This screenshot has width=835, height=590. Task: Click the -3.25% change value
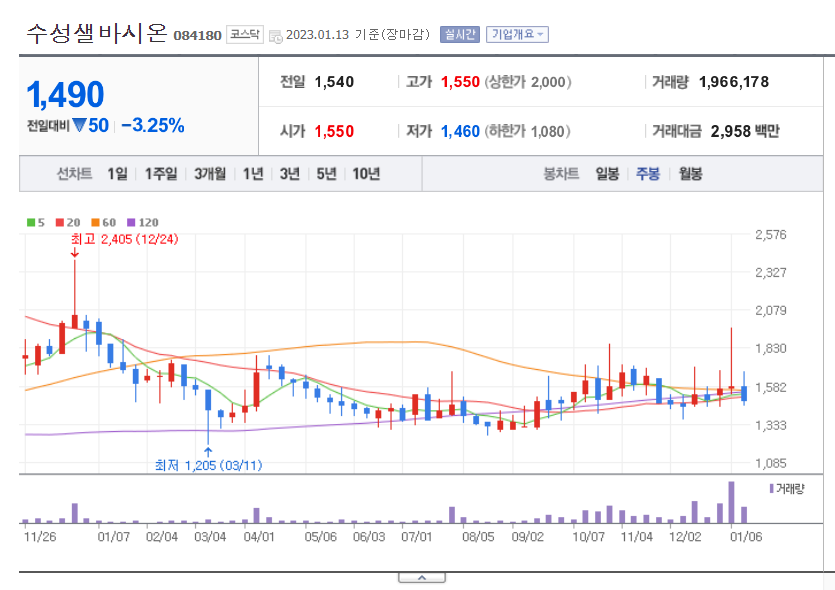(x=153, y=126)
